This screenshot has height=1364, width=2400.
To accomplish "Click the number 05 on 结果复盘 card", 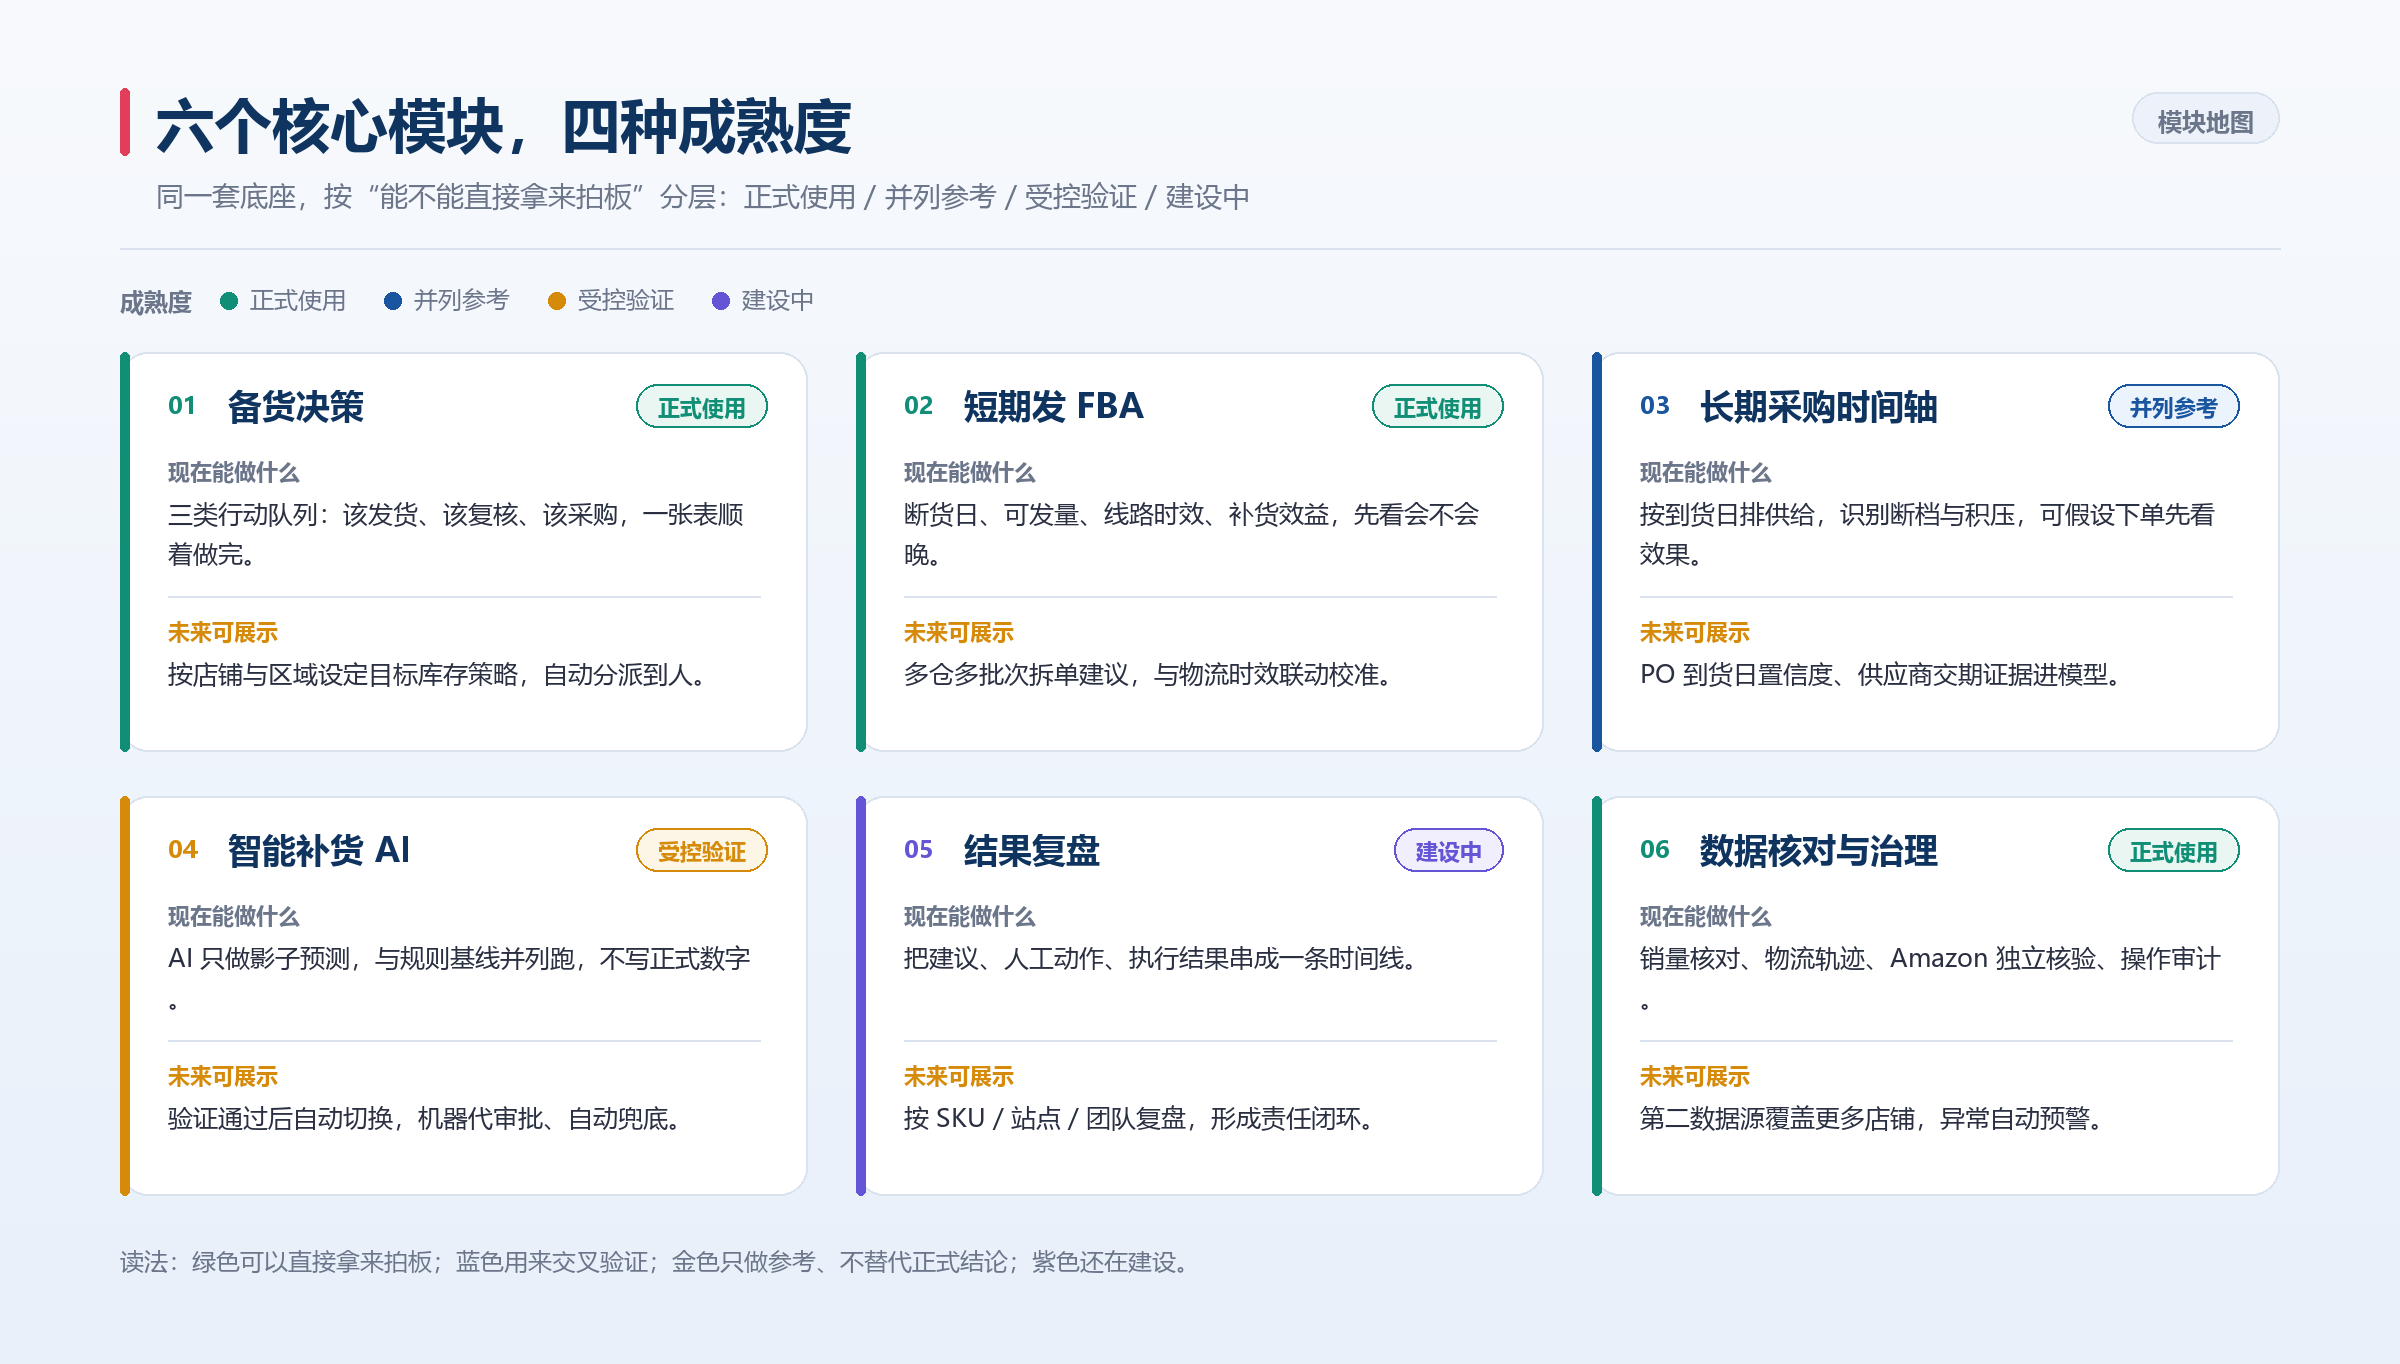I will click(918, 850).
